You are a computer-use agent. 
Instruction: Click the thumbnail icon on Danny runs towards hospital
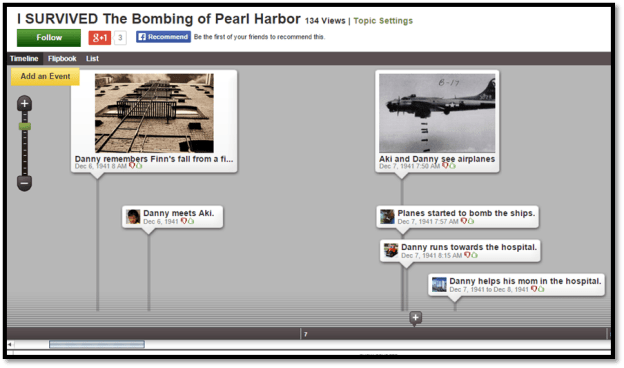pos(391,251)
